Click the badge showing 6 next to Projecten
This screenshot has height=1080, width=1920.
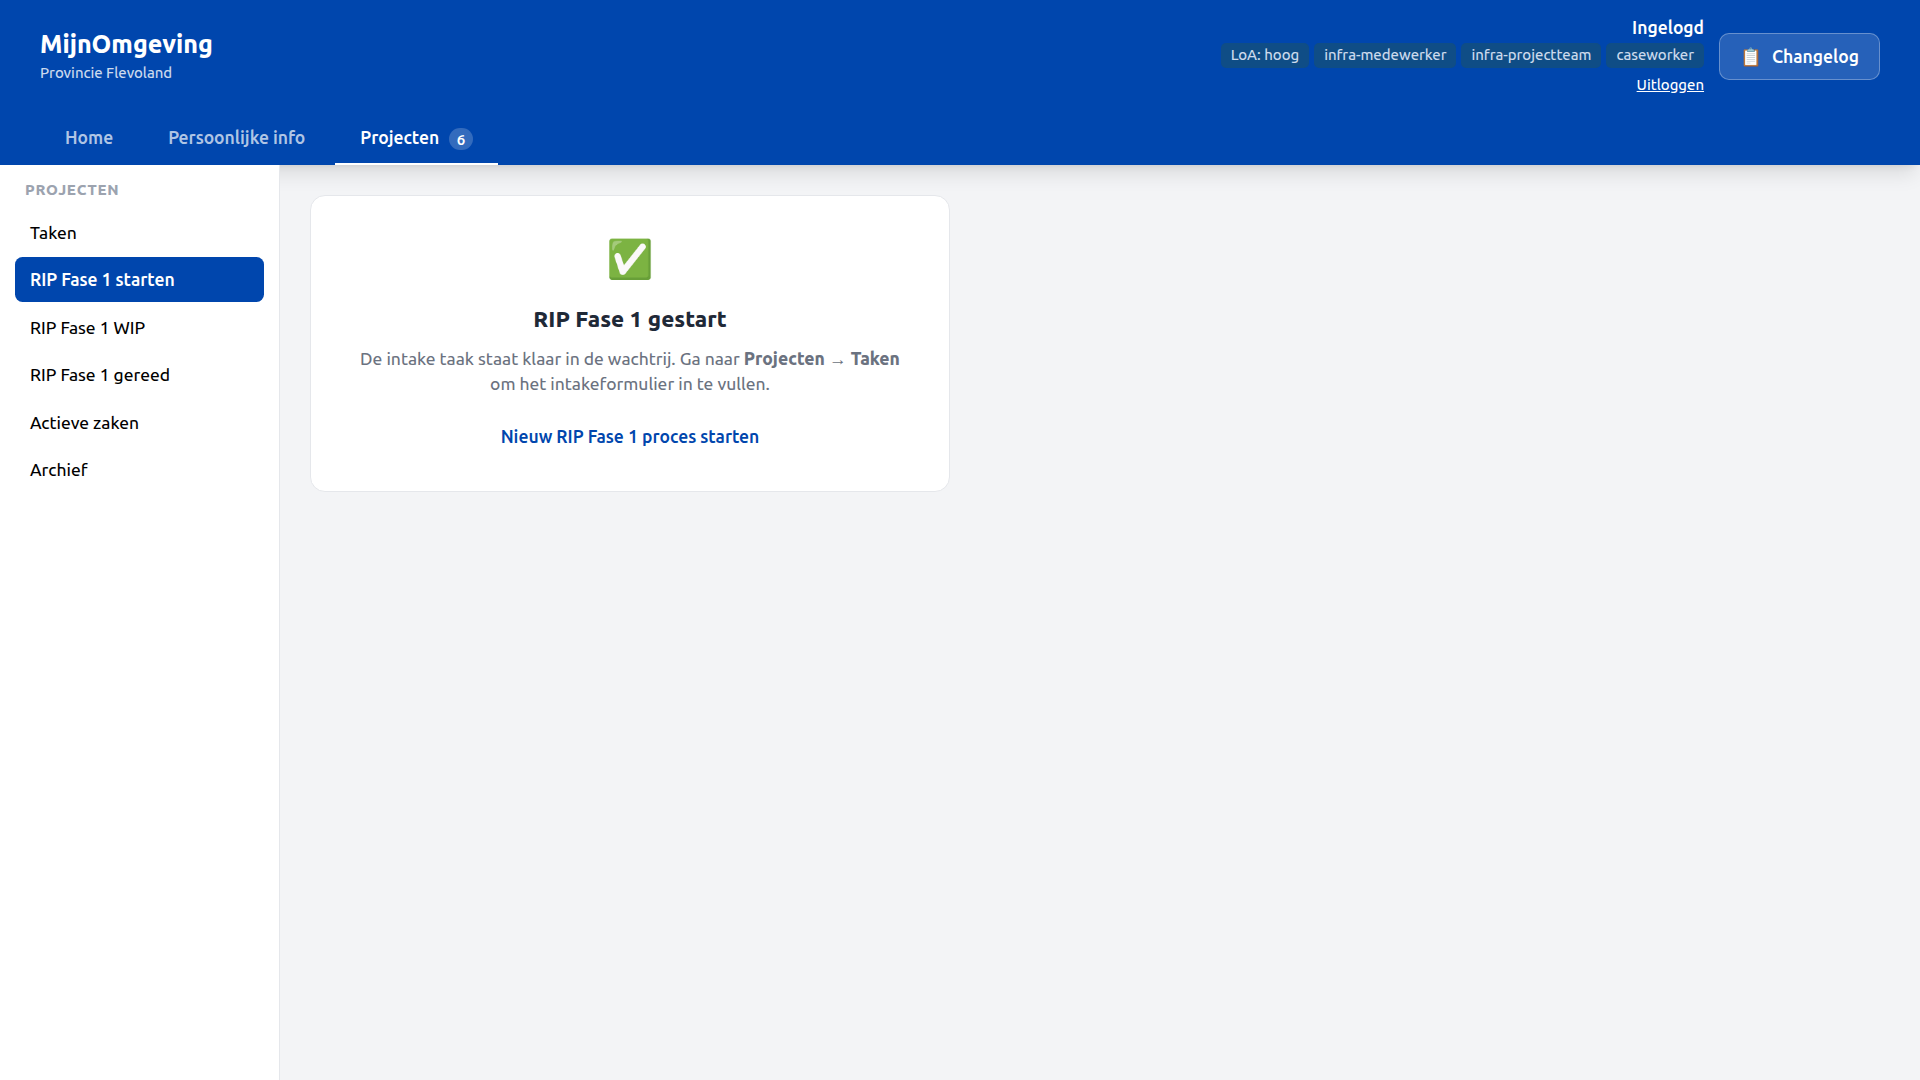click(x=461, y=139)
